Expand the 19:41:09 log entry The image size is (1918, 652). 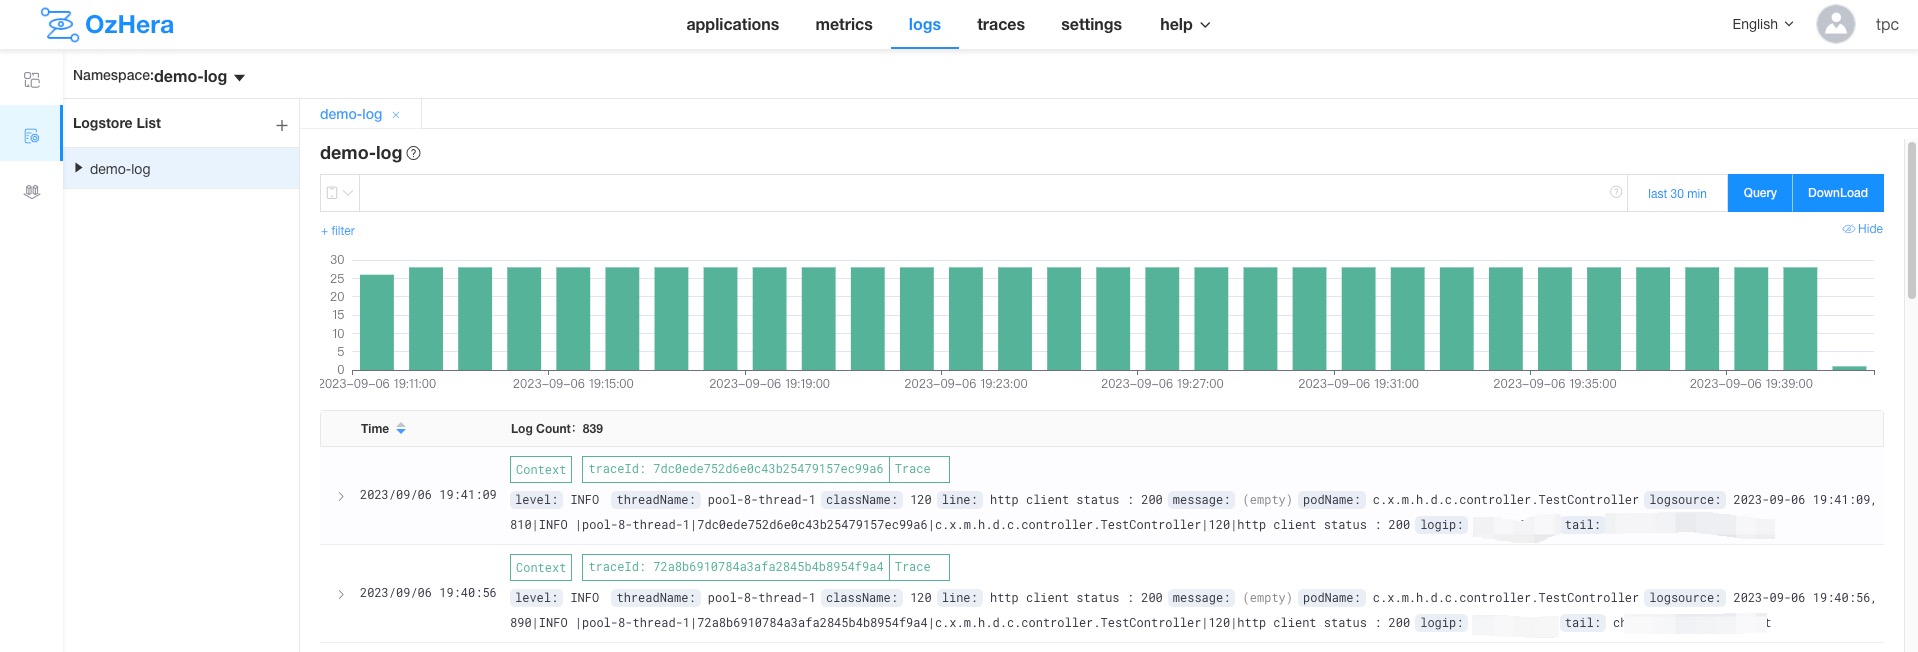[341, 496]
